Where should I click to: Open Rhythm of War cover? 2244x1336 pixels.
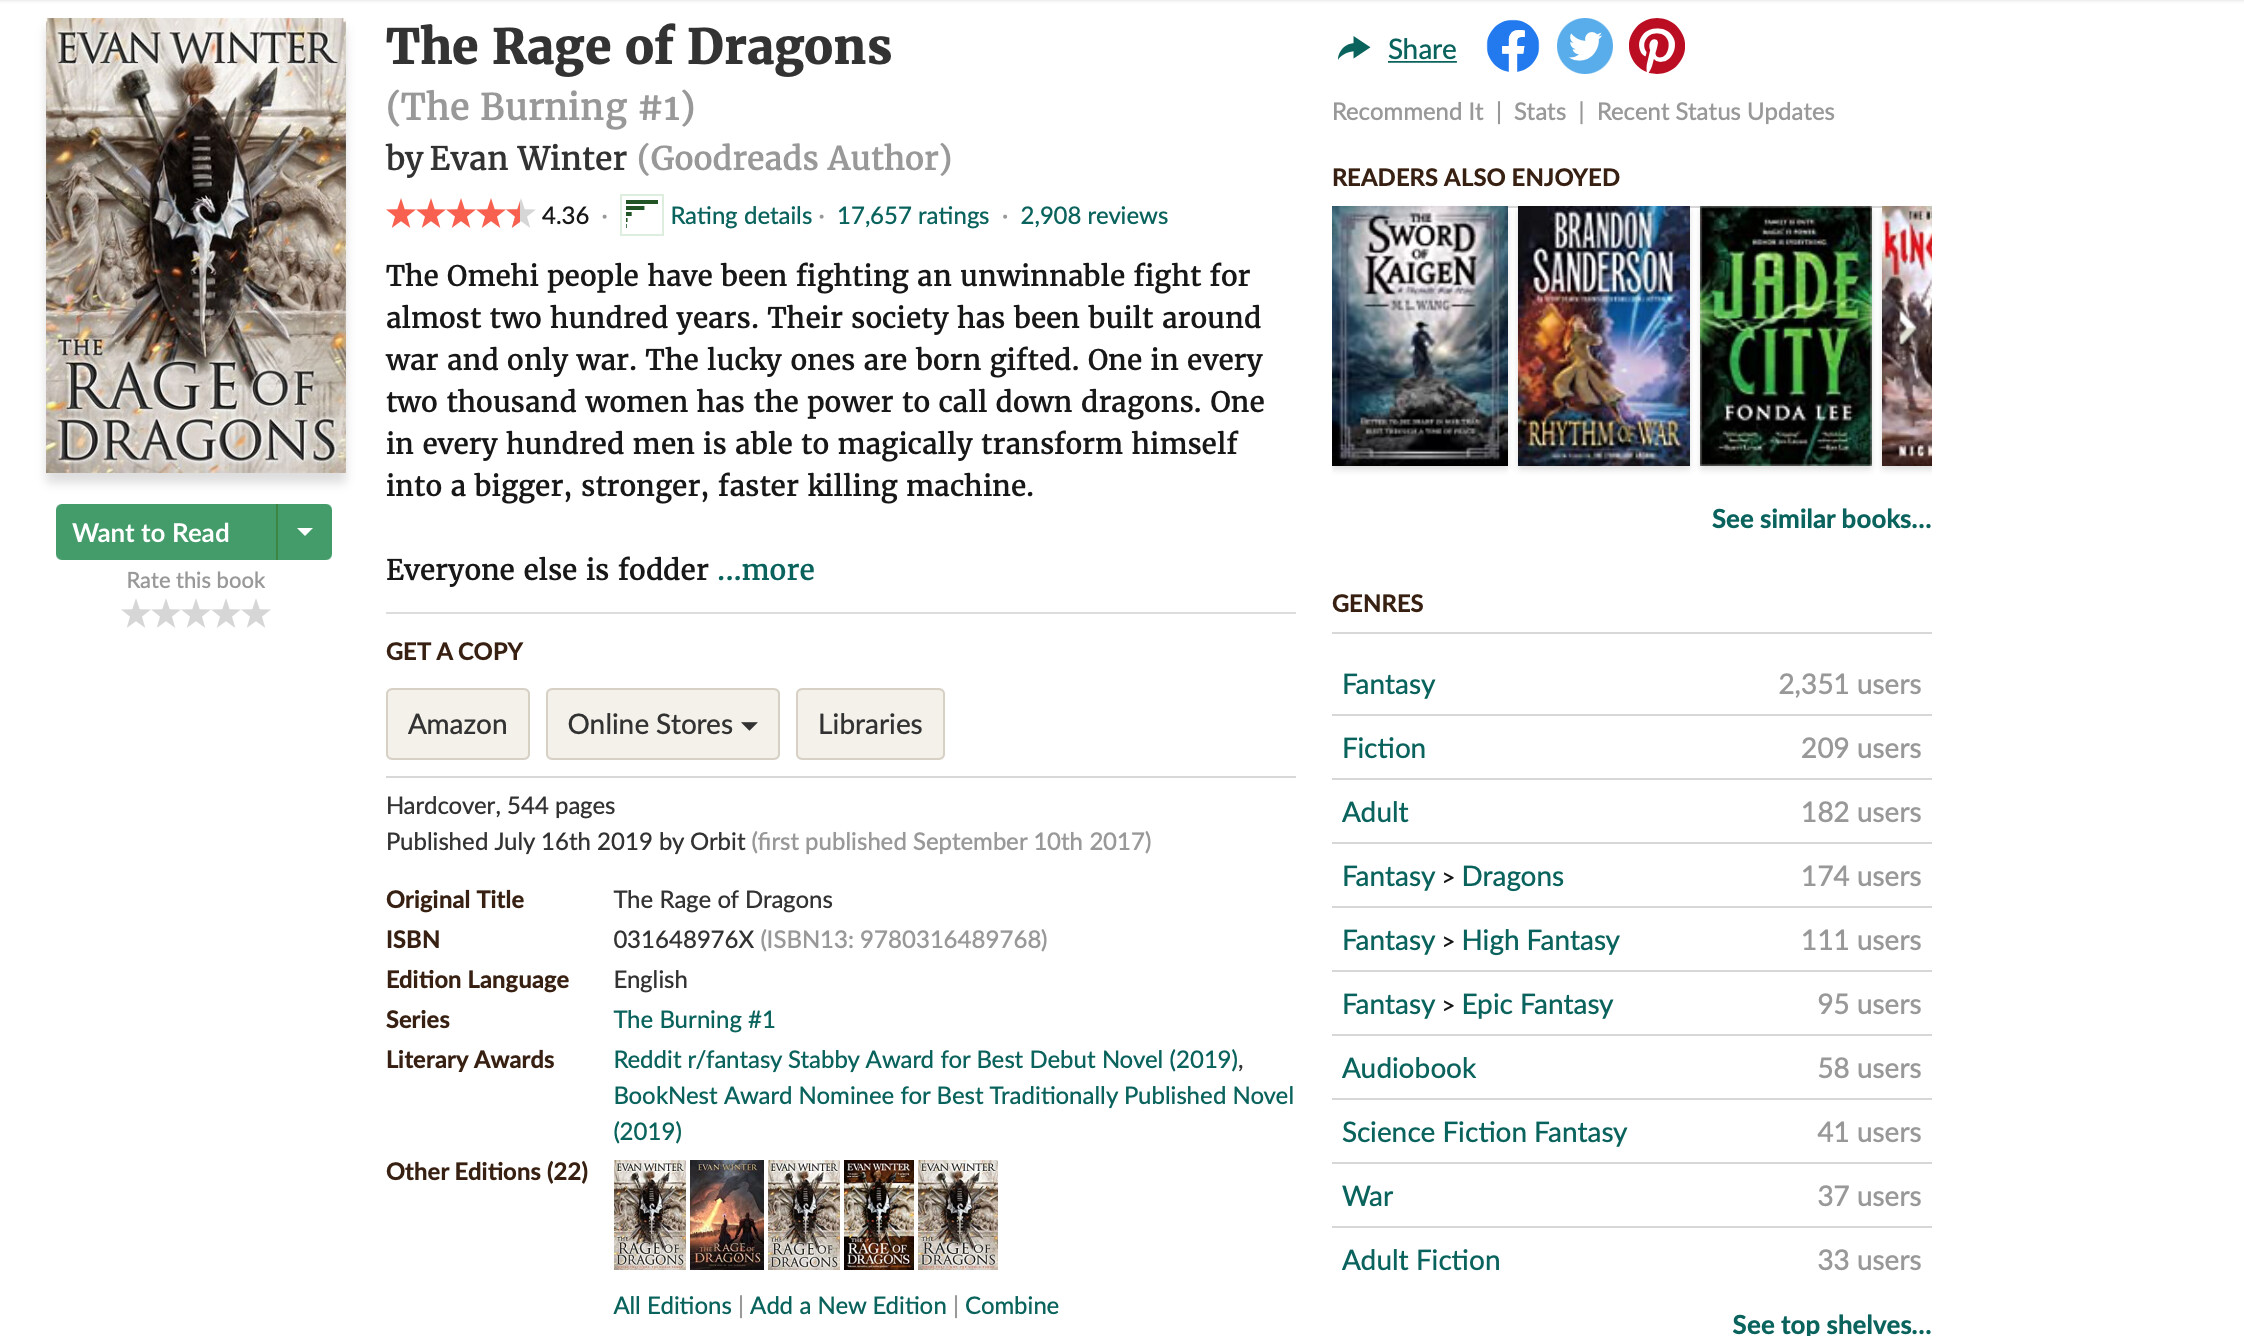click(x=1603, y=336)
